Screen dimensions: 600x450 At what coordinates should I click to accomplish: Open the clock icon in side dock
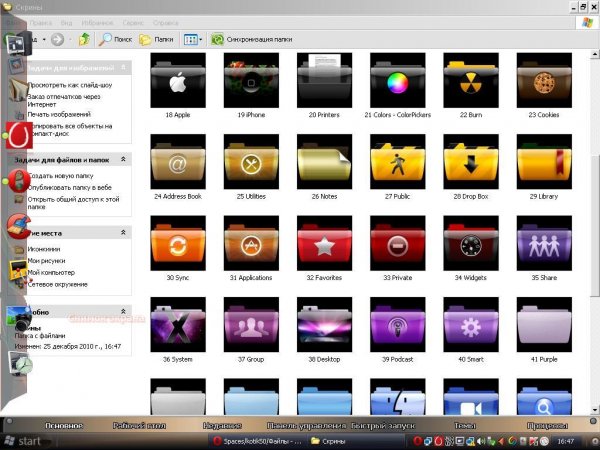pyautogui.click(x=20, y=364)
